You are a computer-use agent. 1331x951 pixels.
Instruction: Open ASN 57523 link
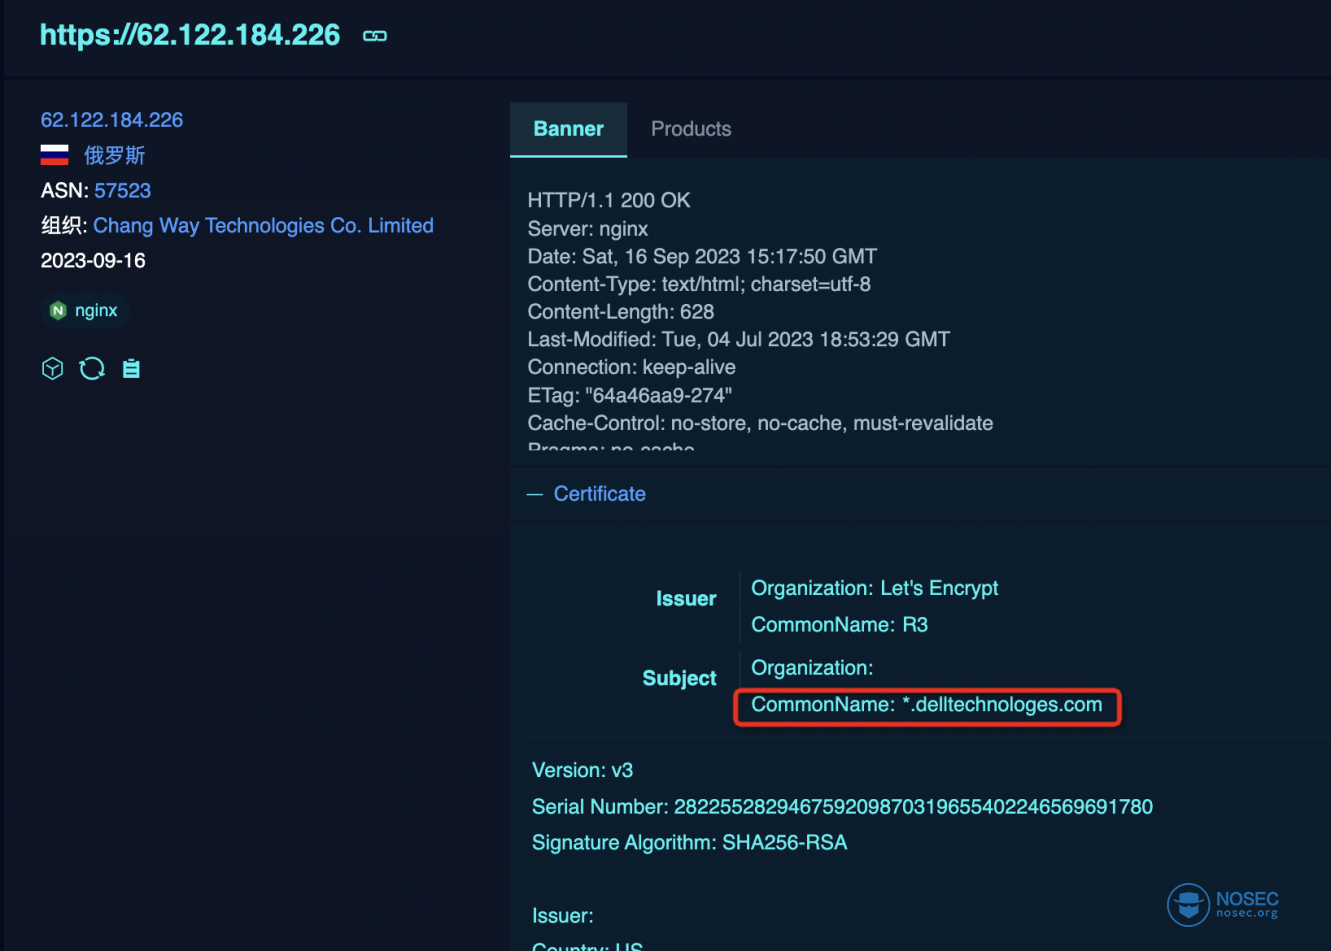(123, 190)
